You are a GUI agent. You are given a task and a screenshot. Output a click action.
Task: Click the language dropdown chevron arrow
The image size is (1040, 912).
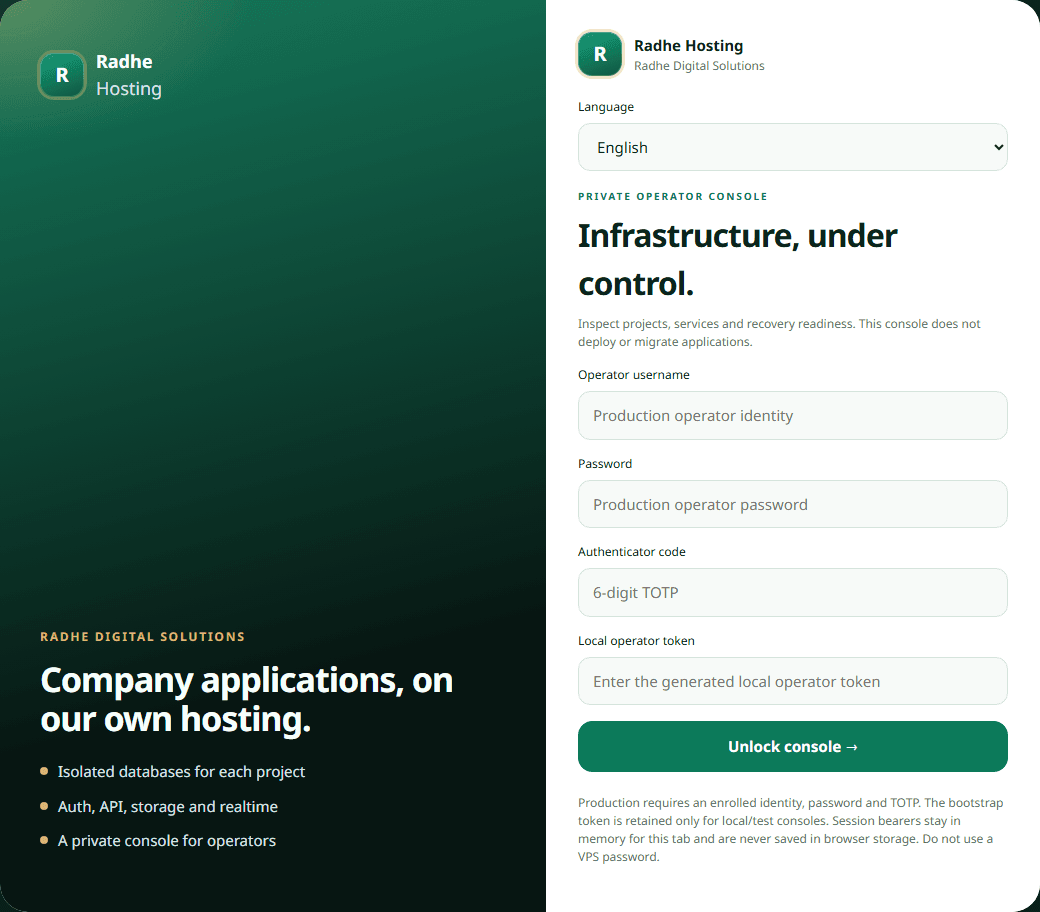998,147
